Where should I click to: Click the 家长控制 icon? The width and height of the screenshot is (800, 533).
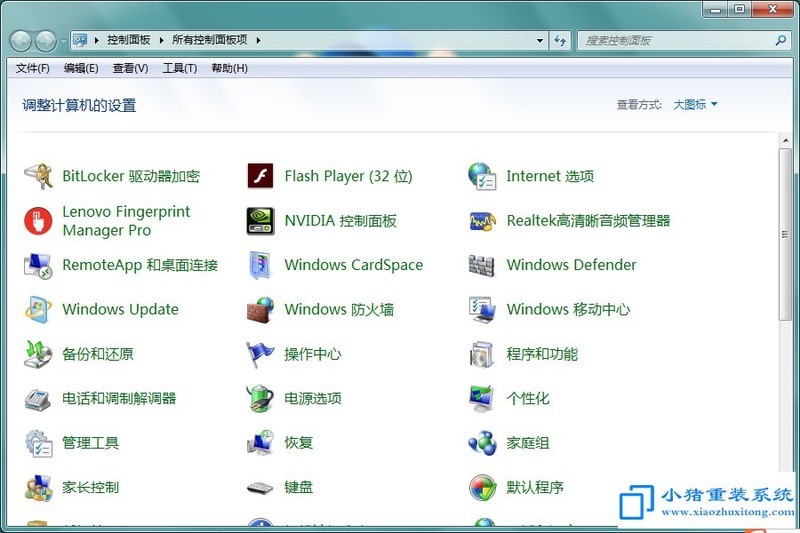point(38,488)
